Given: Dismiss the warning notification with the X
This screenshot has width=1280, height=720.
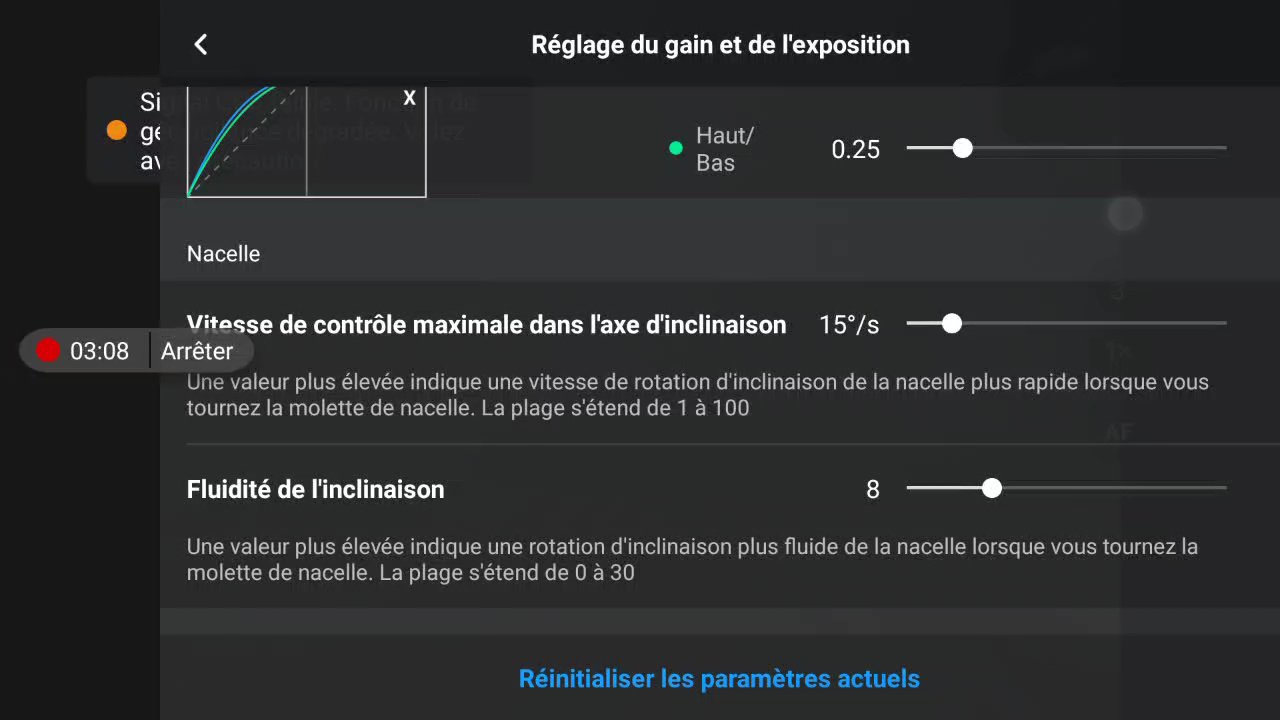Looking at the screenshot, I should point(409,98).
